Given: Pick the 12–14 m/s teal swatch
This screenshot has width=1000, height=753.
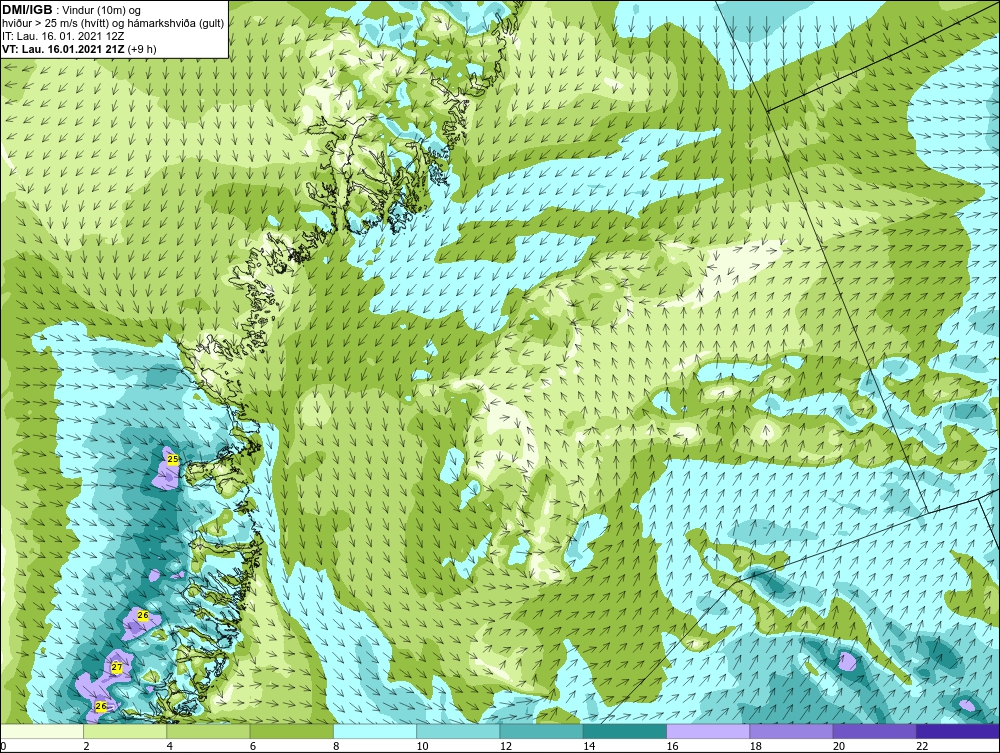Looking at the screenshot, I should click(x=541, y=731).
